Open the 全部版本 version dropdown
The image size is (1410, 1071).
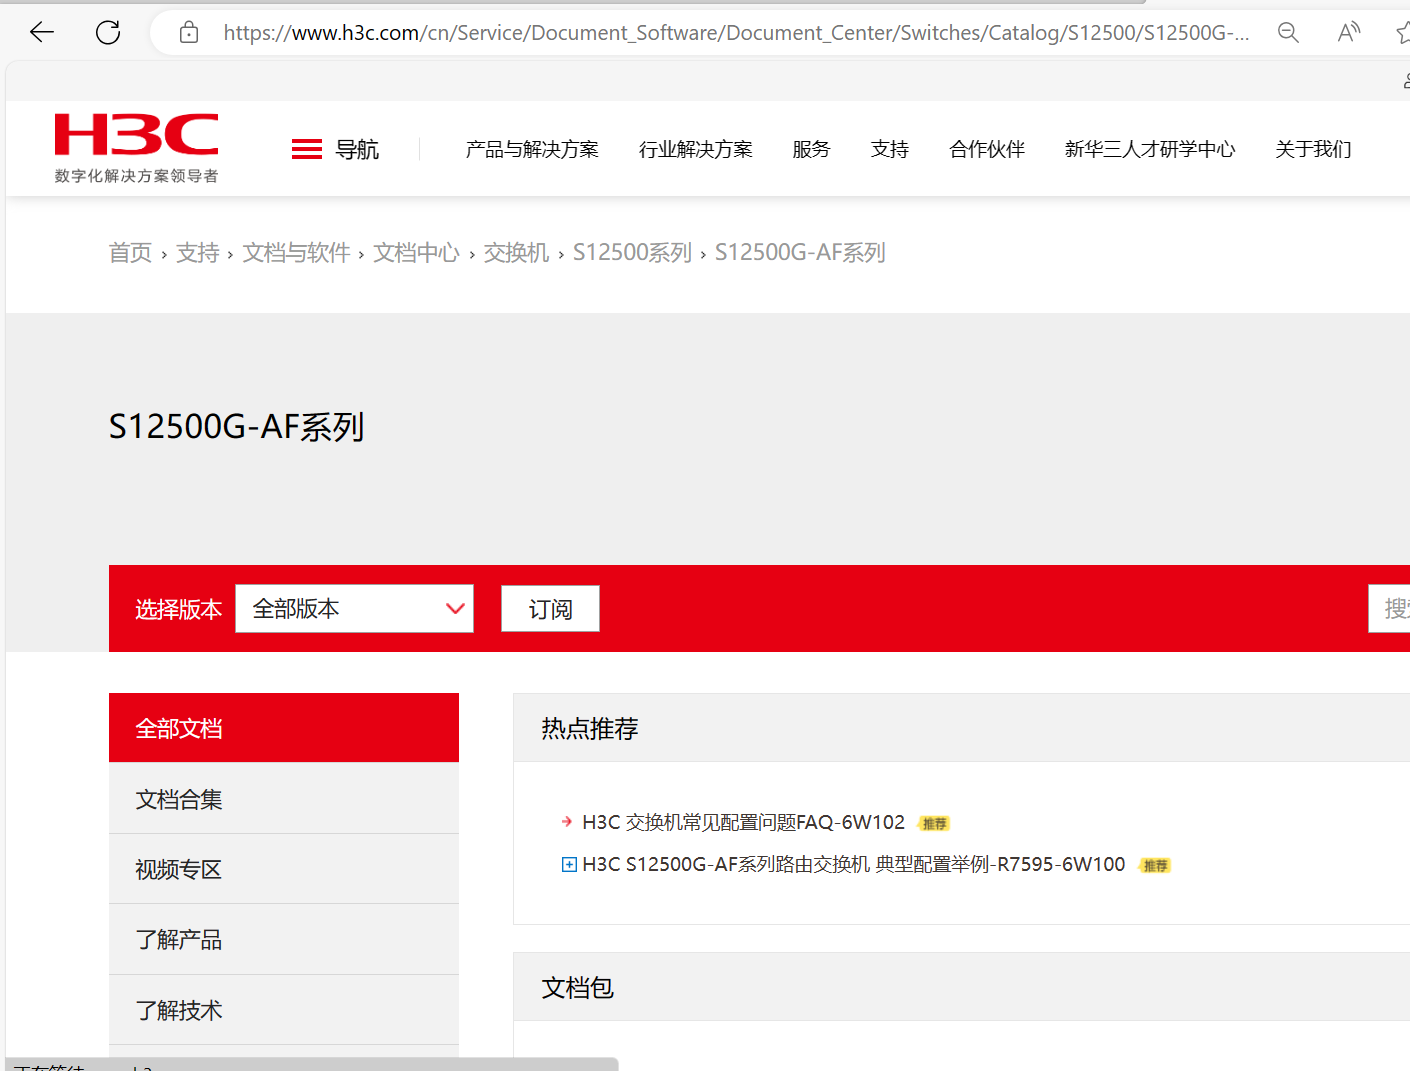pos(354,608)
